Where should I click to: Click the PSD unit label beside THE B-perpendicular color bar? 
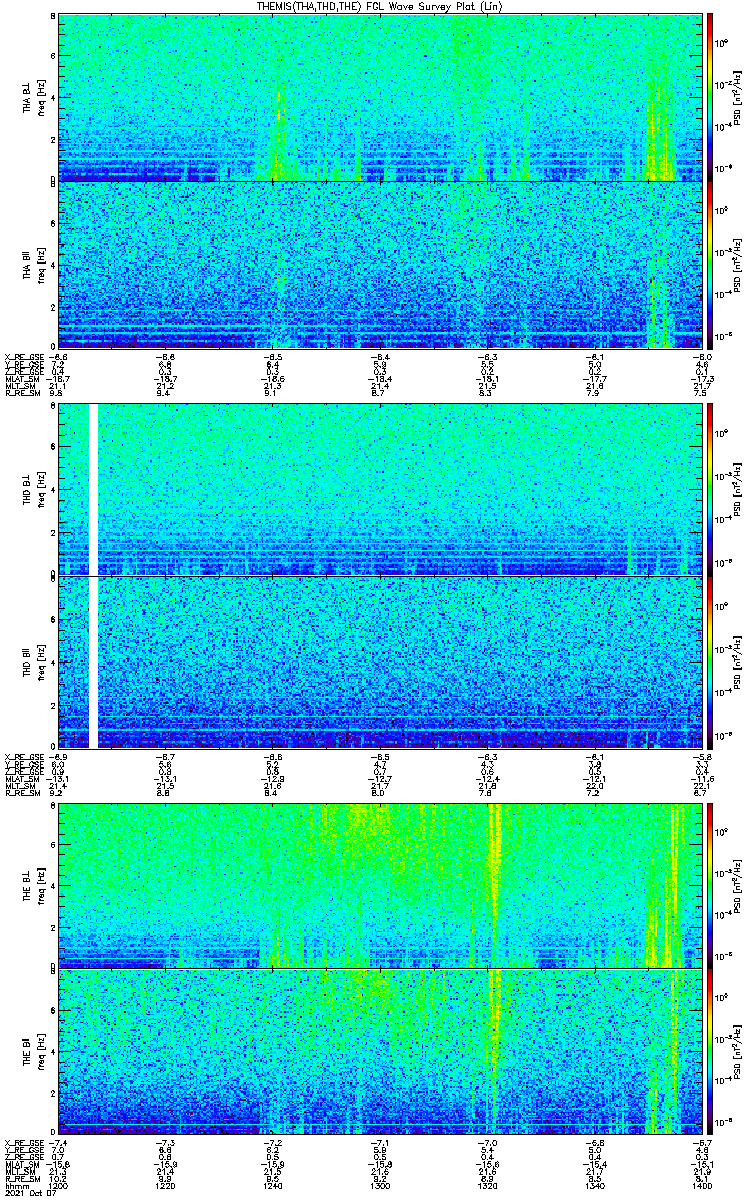[739, 885]
